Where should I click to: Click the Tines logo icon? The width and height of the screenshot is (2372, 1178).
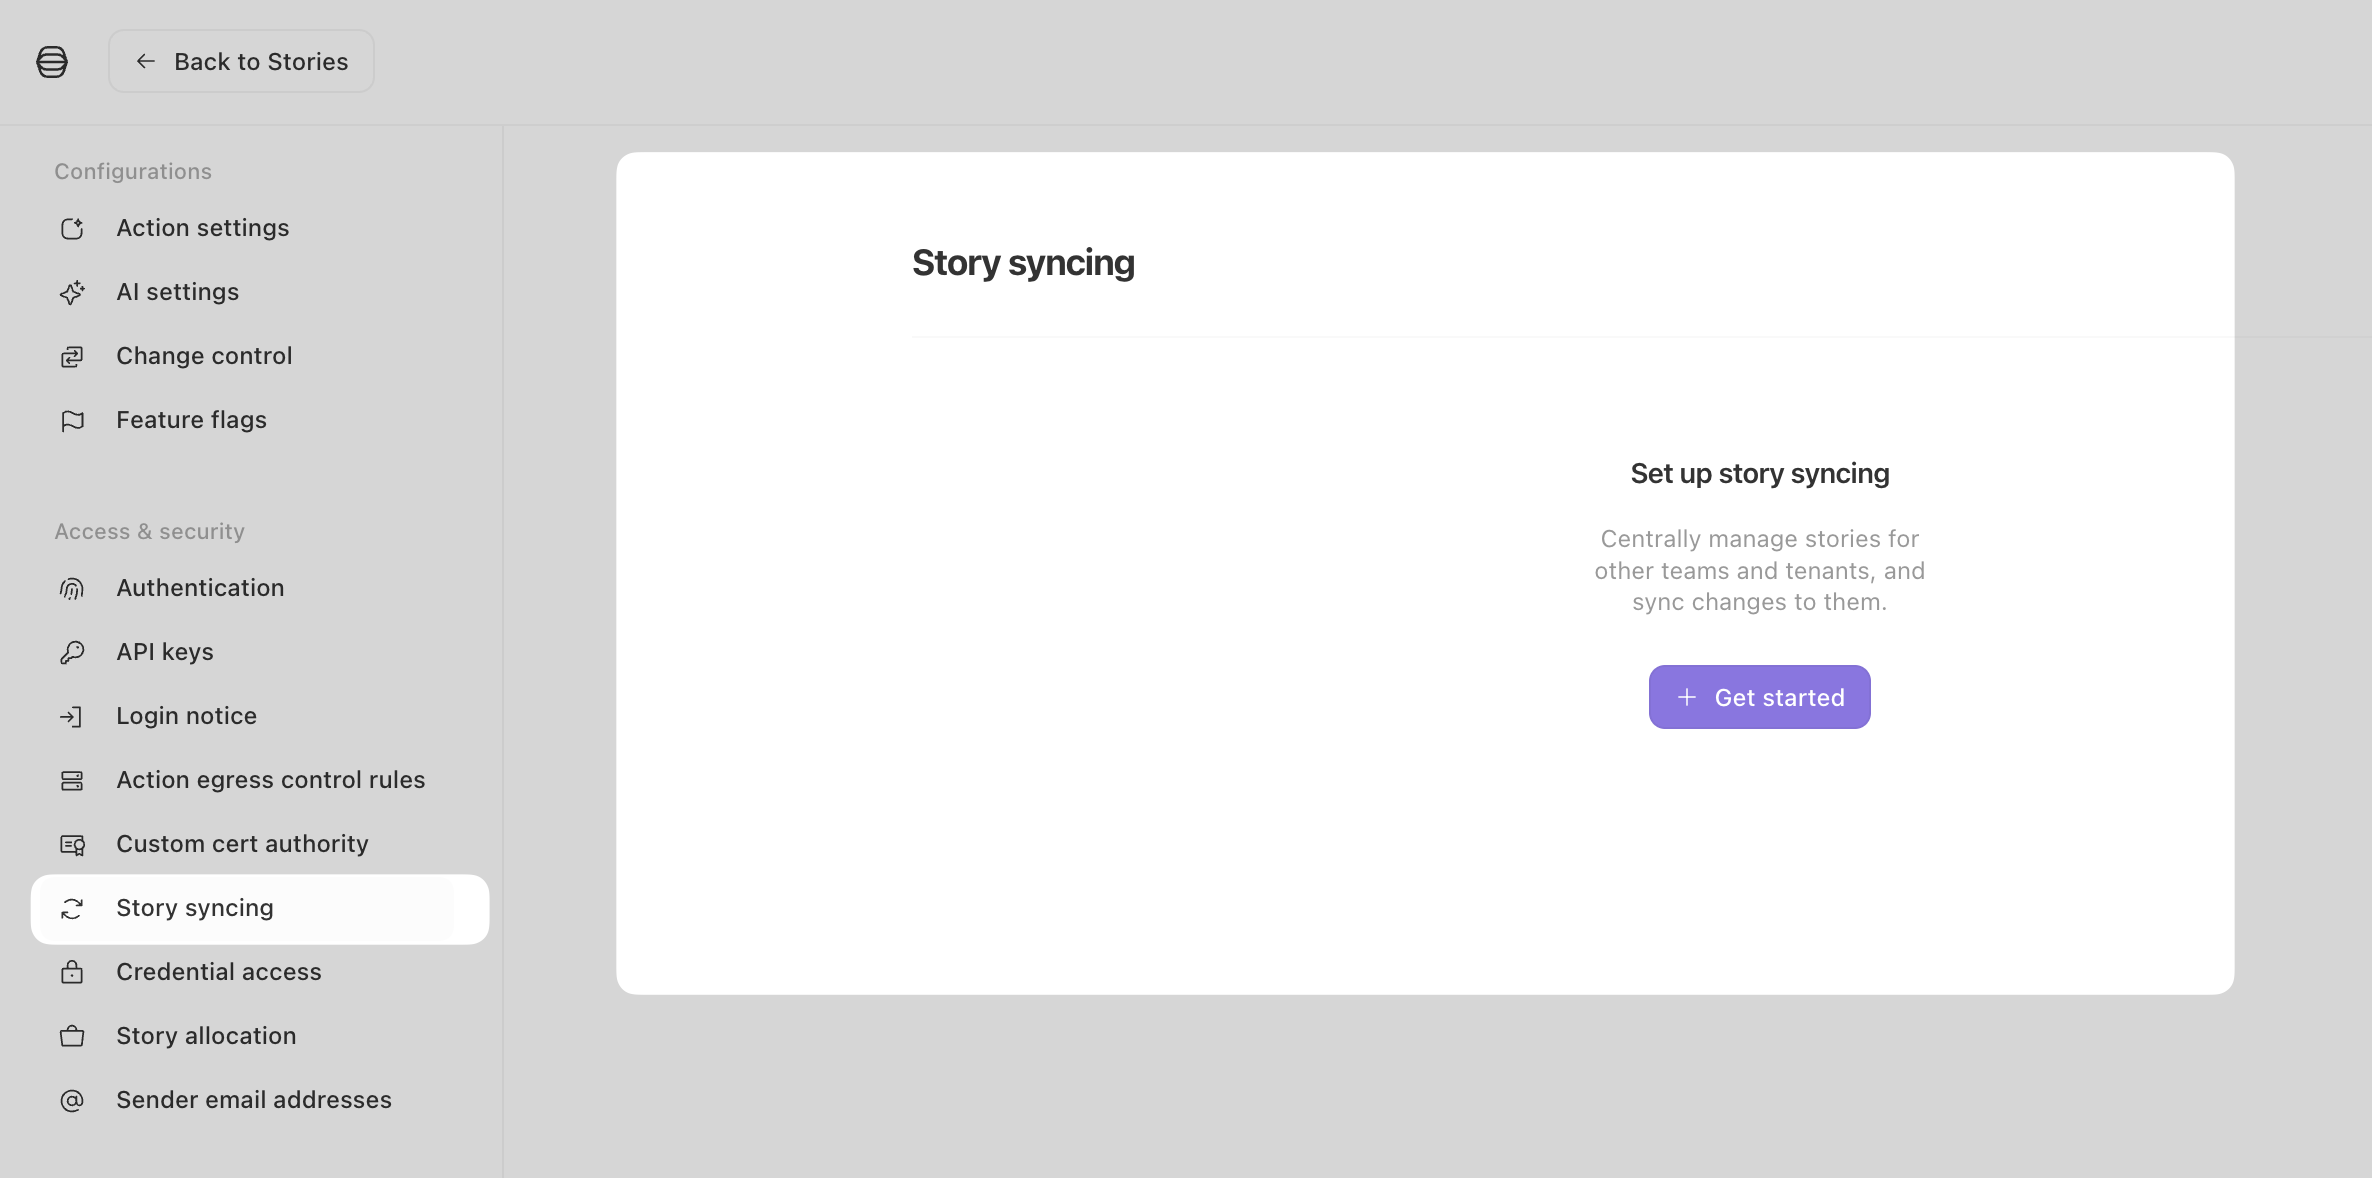tap(52, 62)
